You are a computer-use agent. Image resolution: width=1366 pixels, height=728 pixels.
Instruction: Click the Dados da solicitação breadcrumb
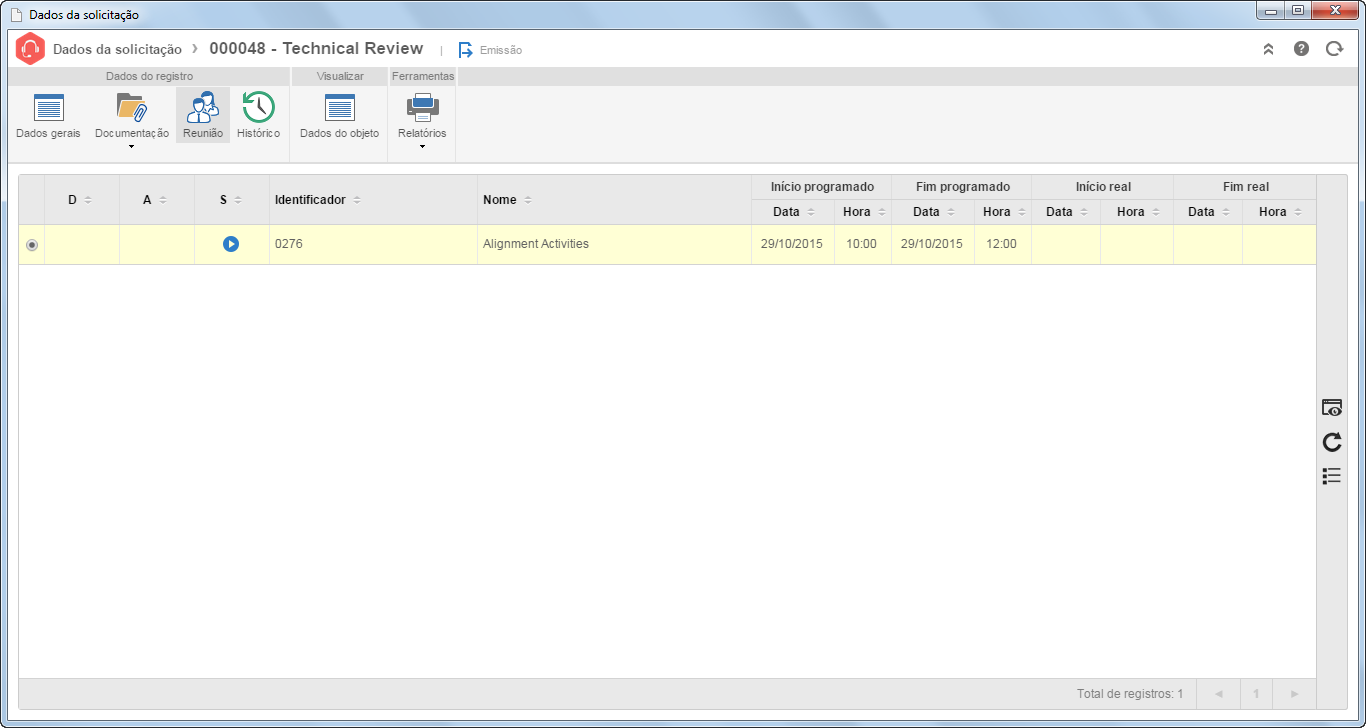click(x=117, y=49)
